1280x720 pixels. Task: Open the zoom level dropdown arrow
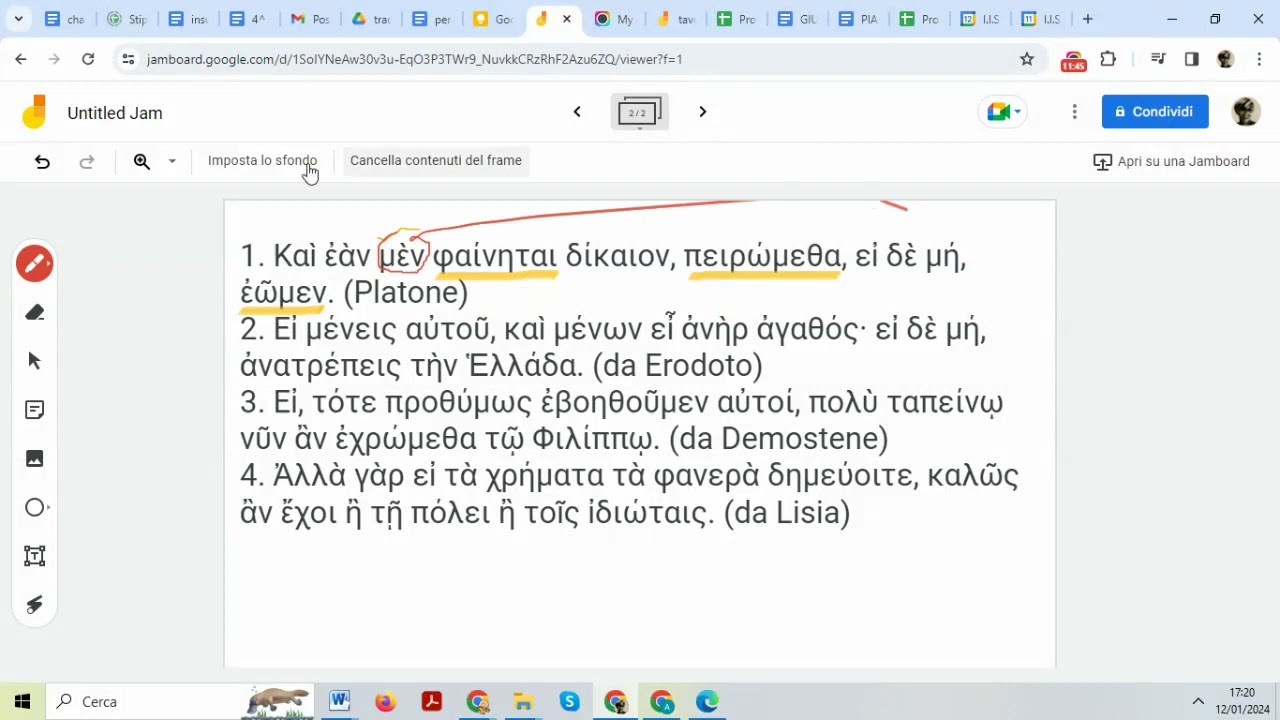pyautogui.click(x=172, y=161)
